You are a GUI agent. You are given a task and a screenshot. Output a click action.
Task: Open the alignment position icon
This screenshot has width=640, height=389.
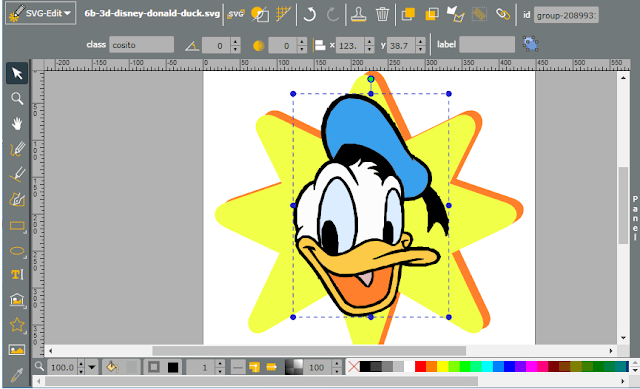tap(319, 45)
